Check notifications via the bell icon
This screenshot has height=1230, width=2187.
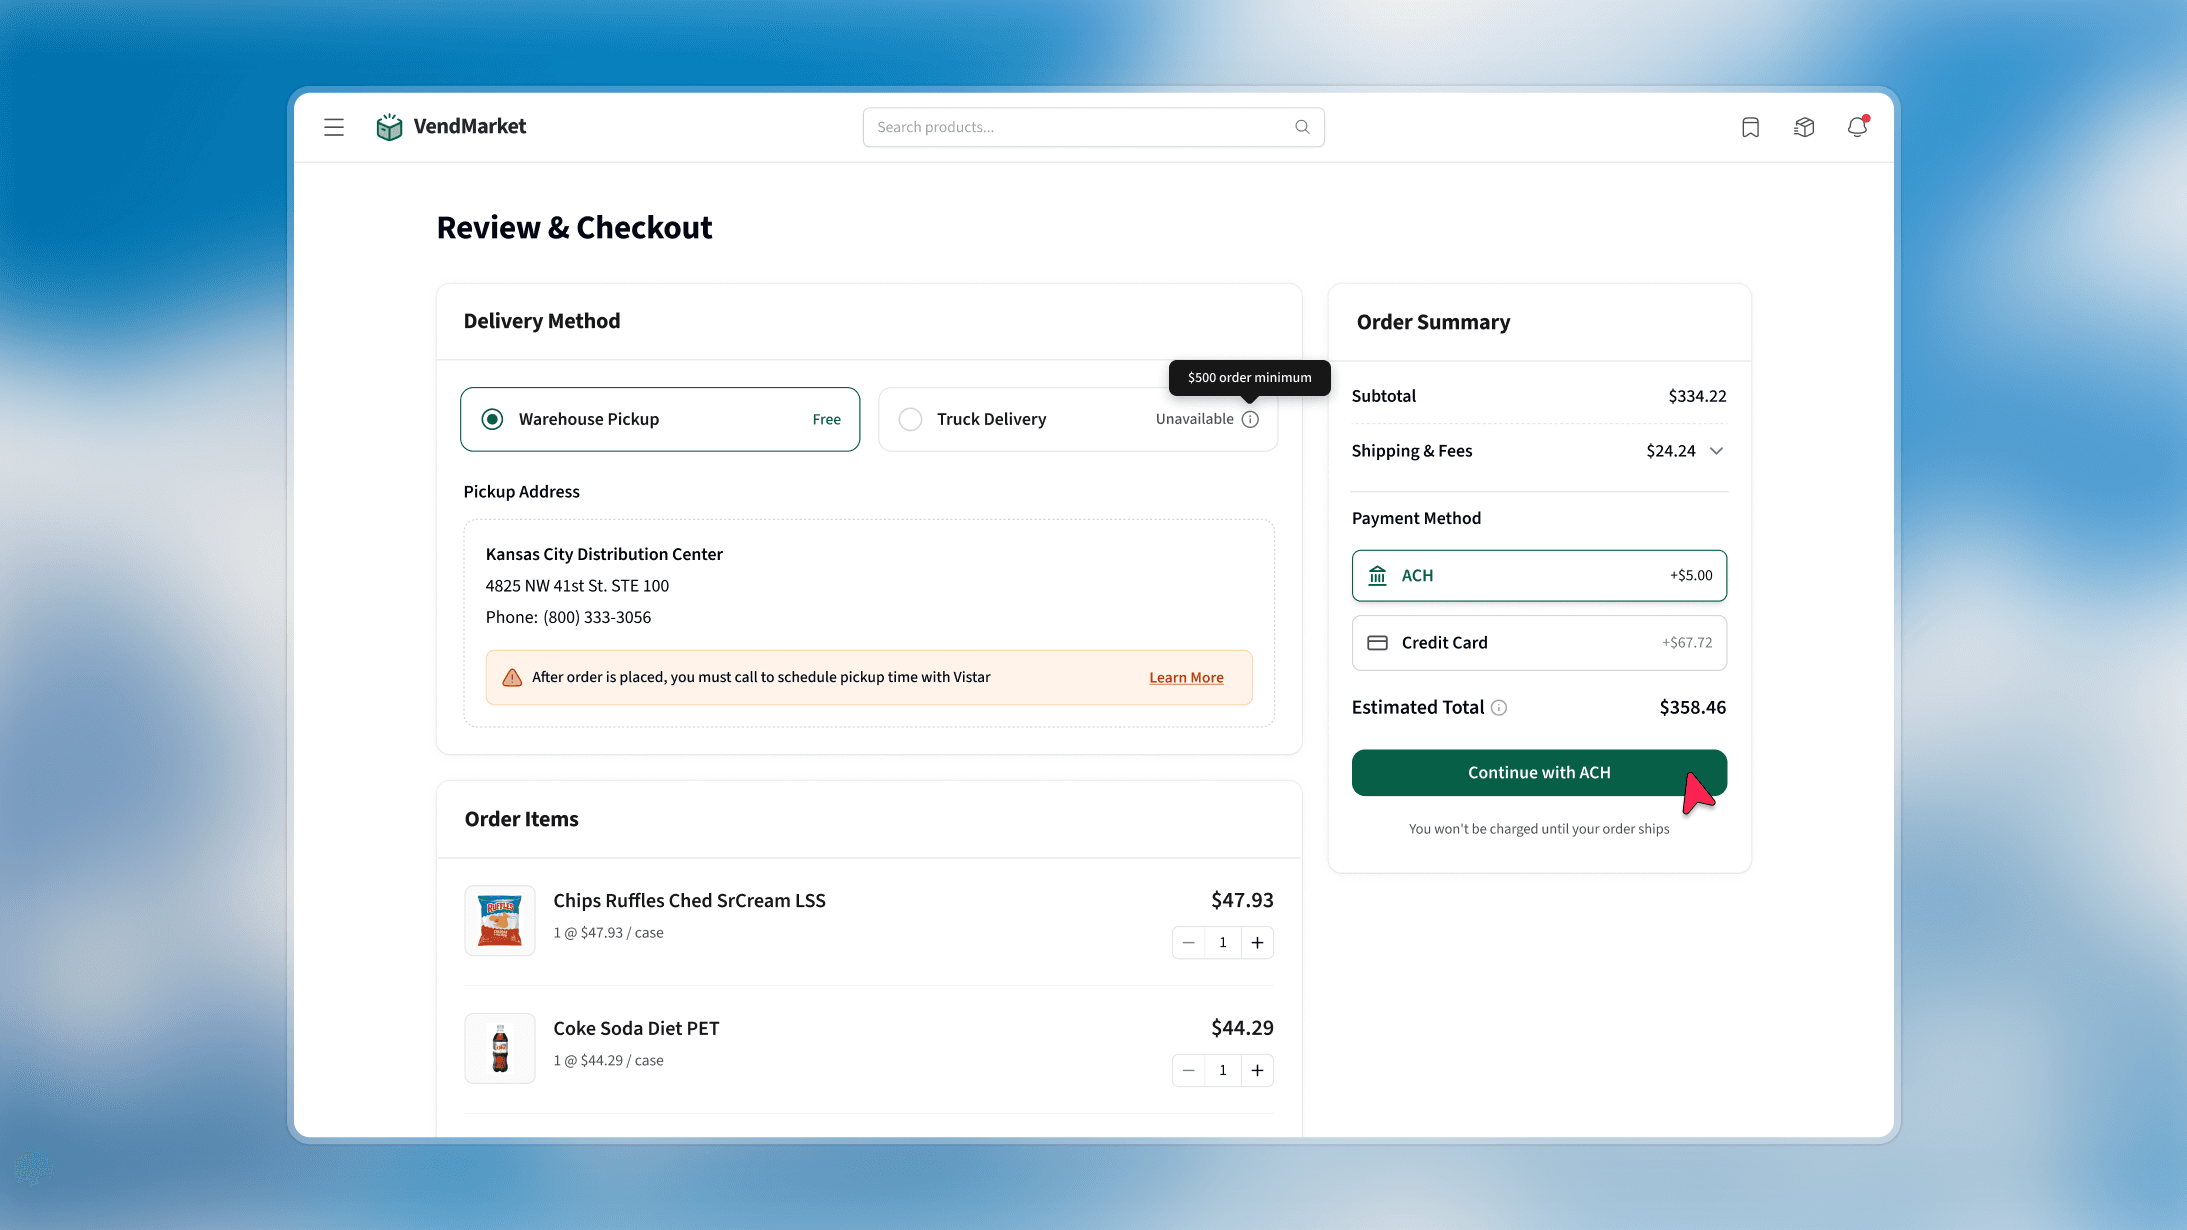click(x=1857, y=128)
